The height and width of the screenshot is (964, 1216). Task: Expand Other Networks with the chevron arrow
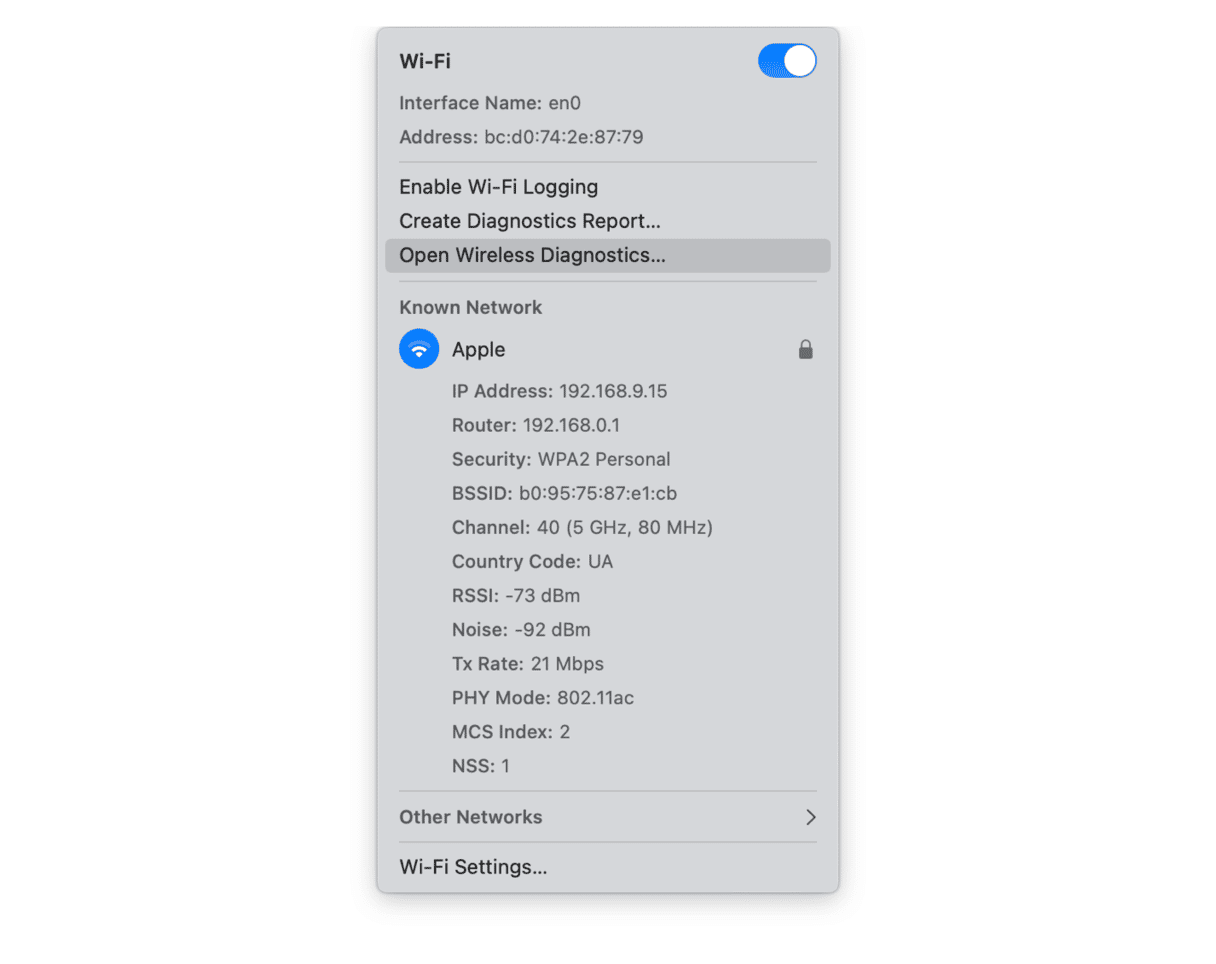coord(810,817)
